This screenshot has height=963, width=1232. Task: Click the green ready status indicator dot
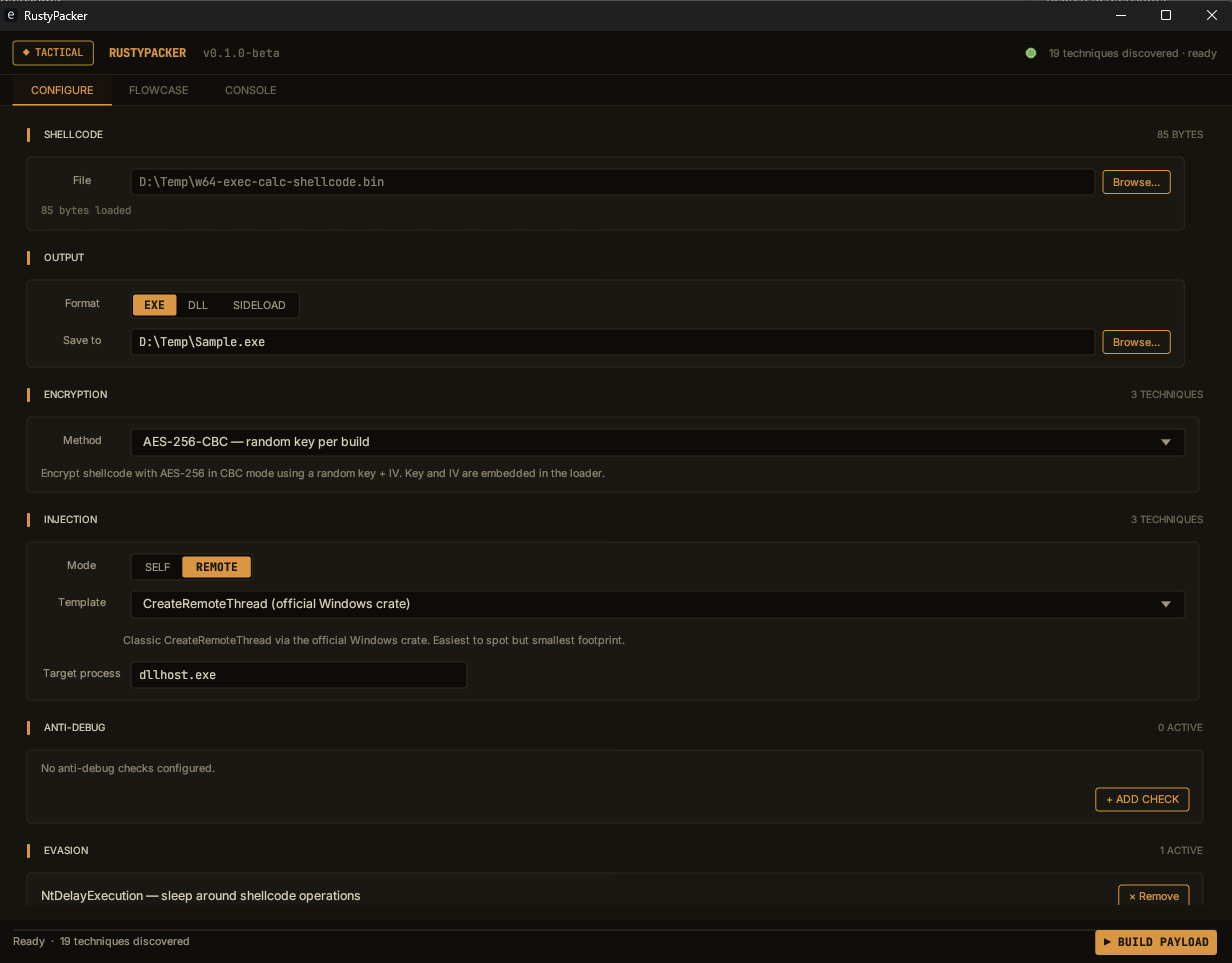tap(1031, 53)
